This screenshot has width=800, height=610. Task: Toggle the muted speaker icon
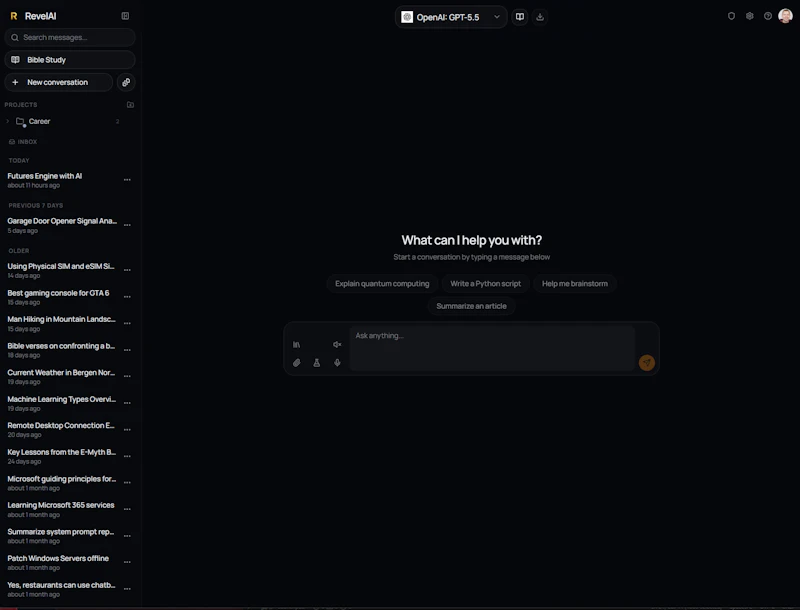337,344
